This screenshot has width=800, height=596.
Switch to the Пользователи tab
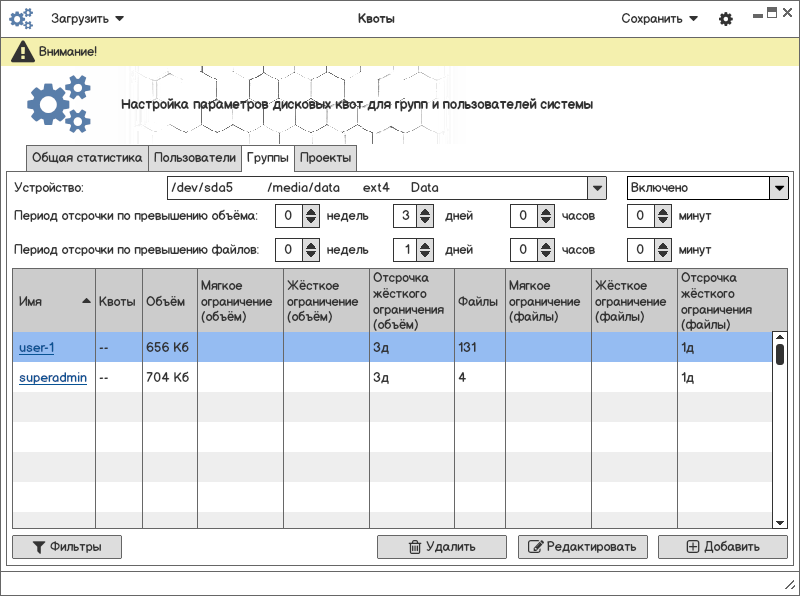[195, 158]
